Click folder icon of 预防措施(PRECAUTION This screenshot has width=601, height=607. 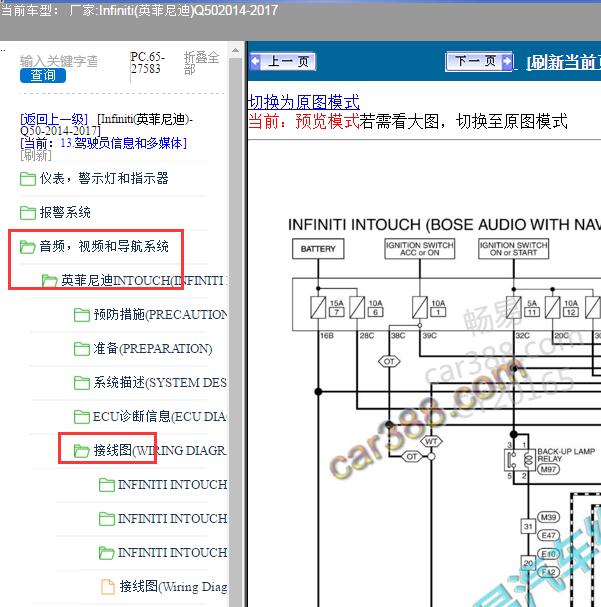(x=82, y=315)
